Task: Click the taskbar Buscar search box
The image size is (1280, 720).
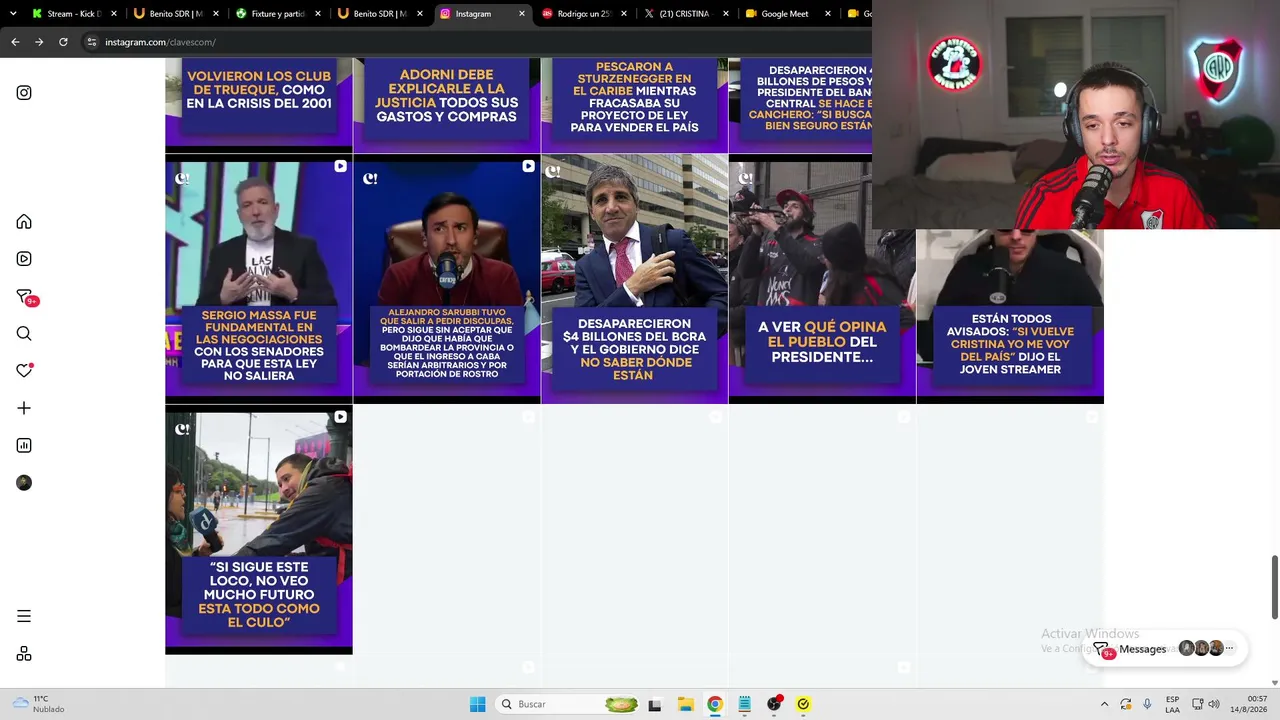Action: click(x=568, y=704)
